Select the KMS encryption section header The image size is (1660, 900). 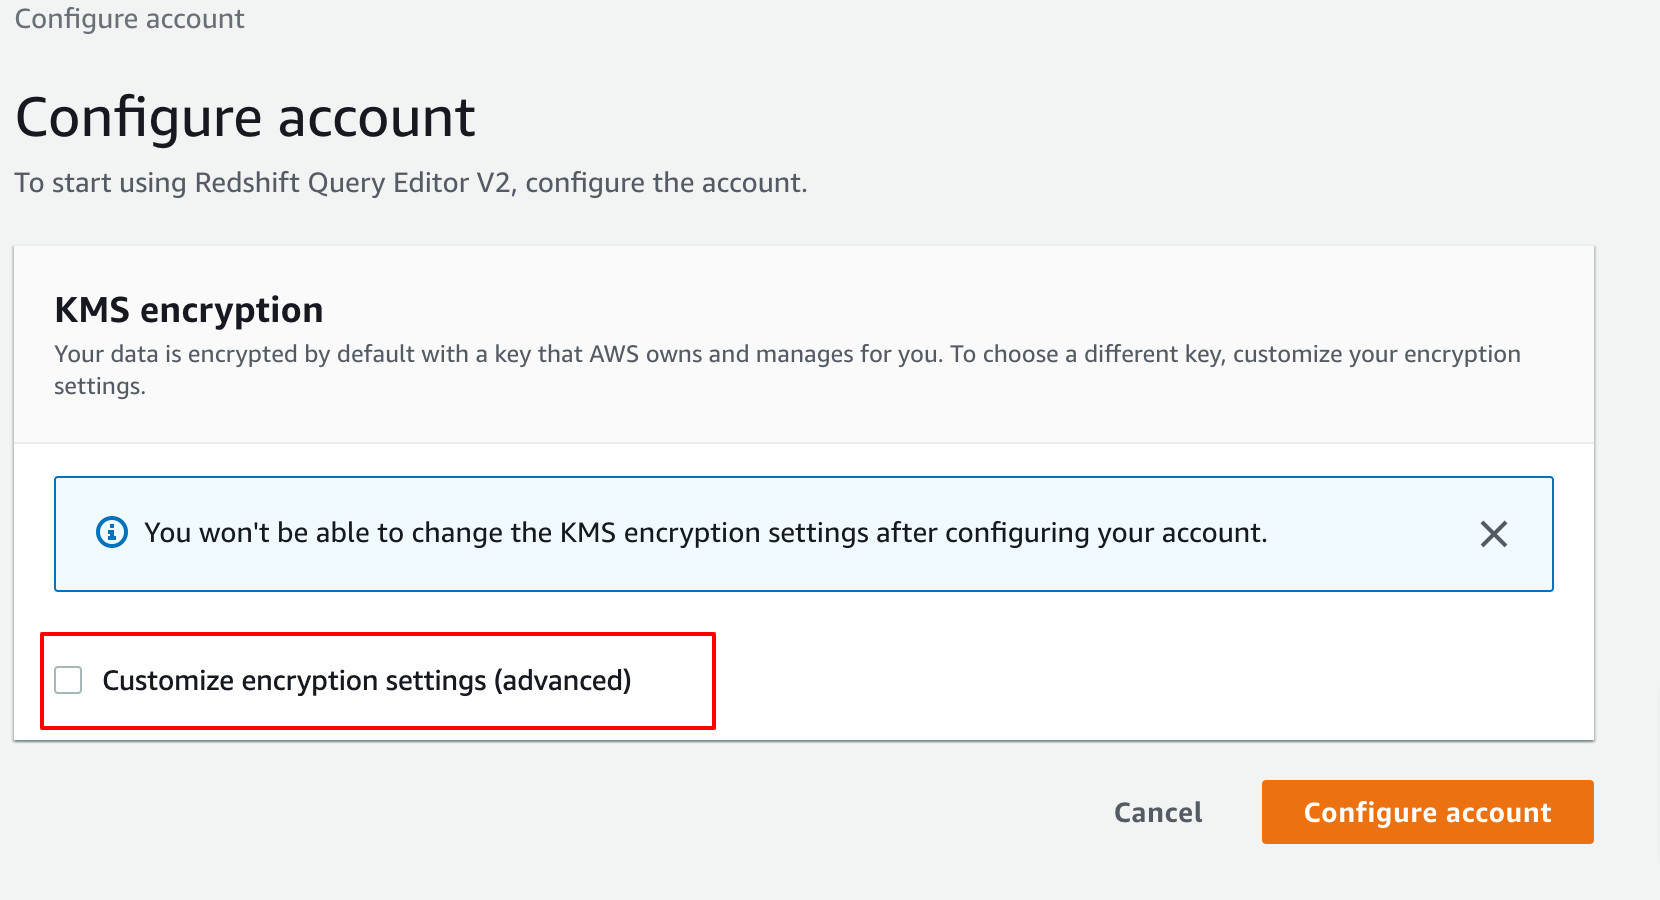click(x=188, y=310)
